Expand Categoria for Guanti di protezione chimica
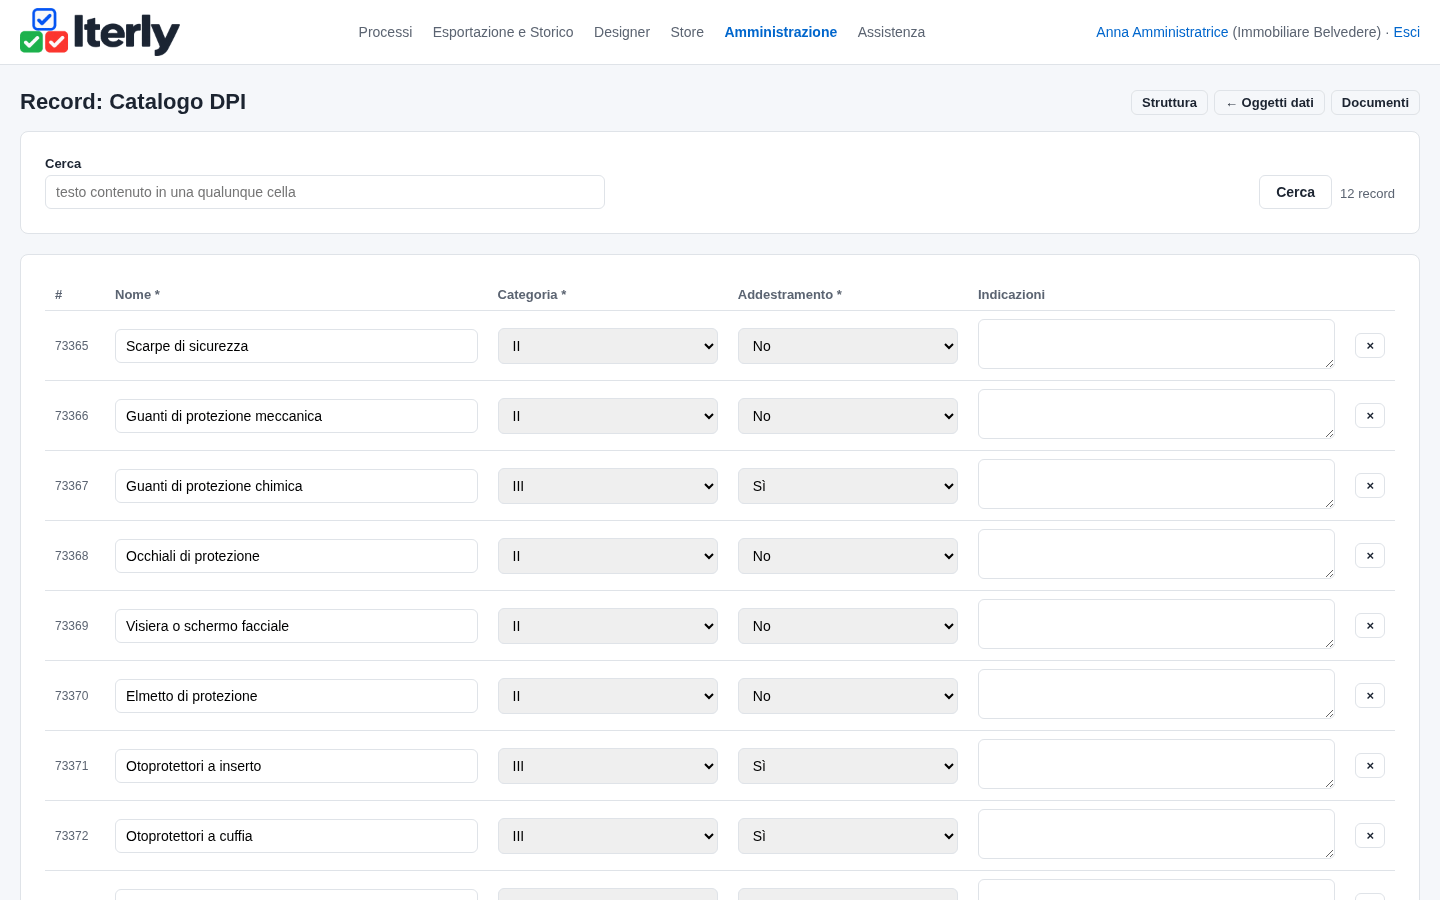This screenshot has width=1440, height=900. pyautogui.click(x=608, y=486)
